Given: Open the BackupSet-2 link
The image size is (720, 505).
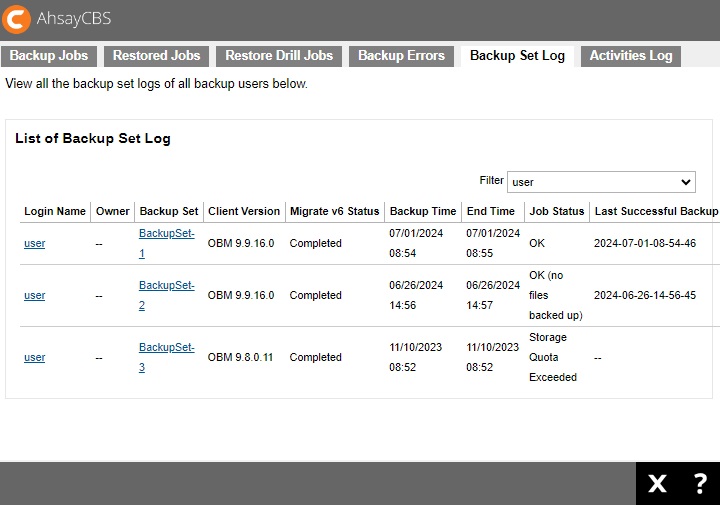Looking at the screenshot, I should [x=167, y=295].
